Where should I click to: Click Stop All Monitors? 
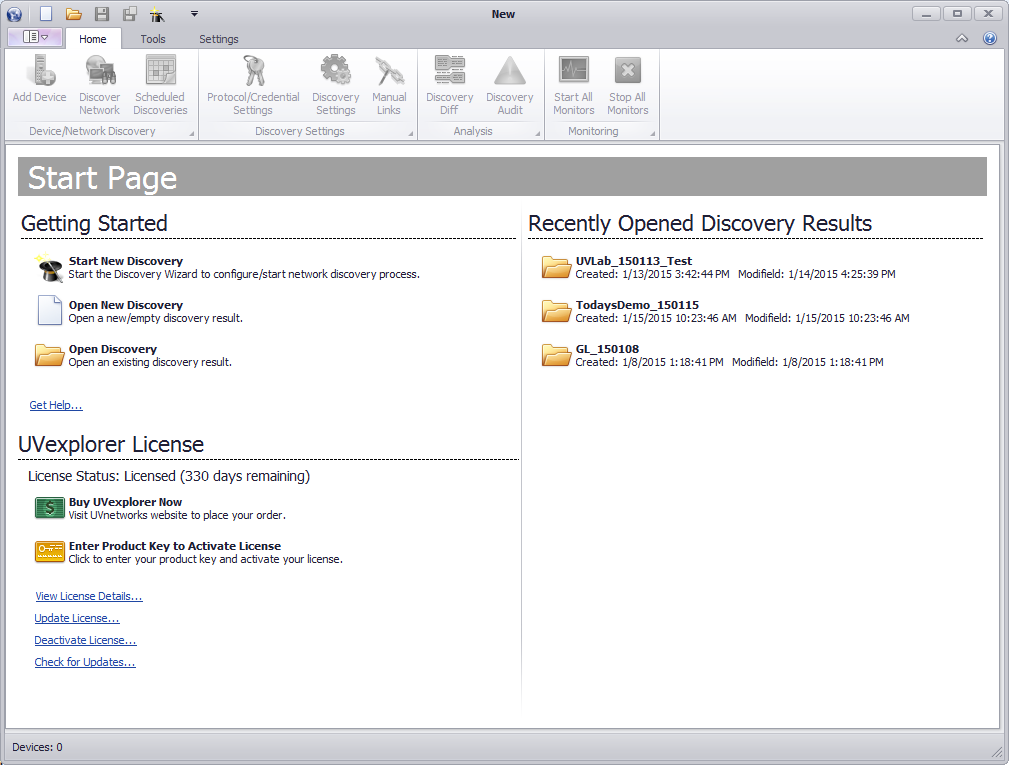627,85
